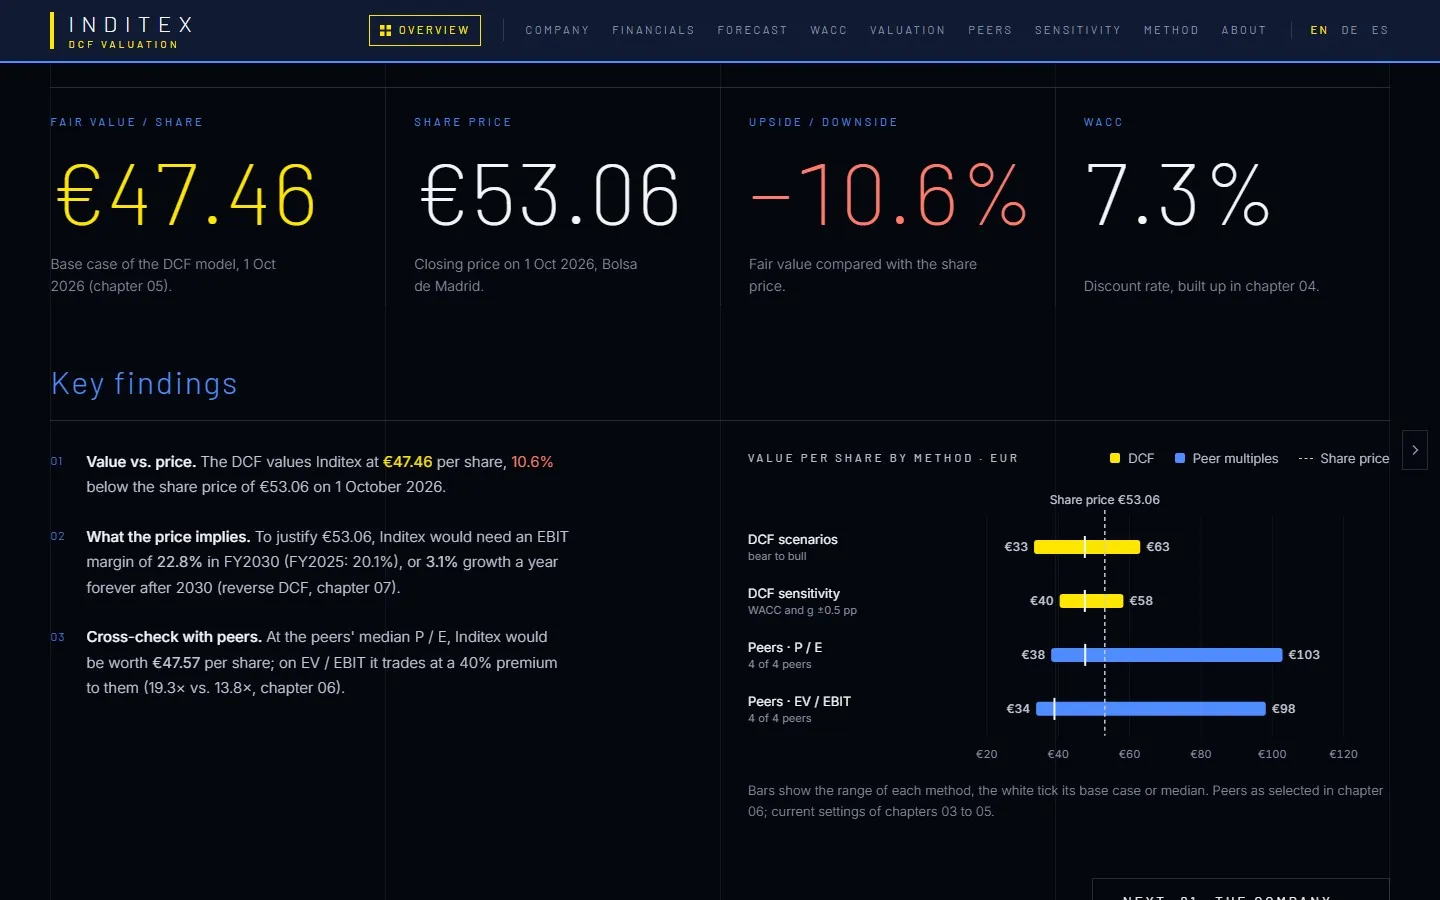This screenshot has height=900, width=1440.
Task: Click the 'DCF sensitivity' row label
Action: pyautogui.click(x=794, y=594)
